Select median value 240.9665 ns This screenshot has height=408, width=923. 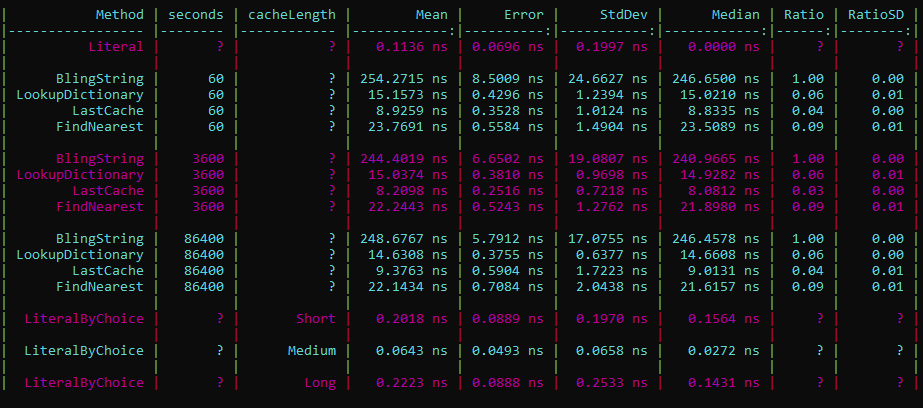tap(716, 158)
